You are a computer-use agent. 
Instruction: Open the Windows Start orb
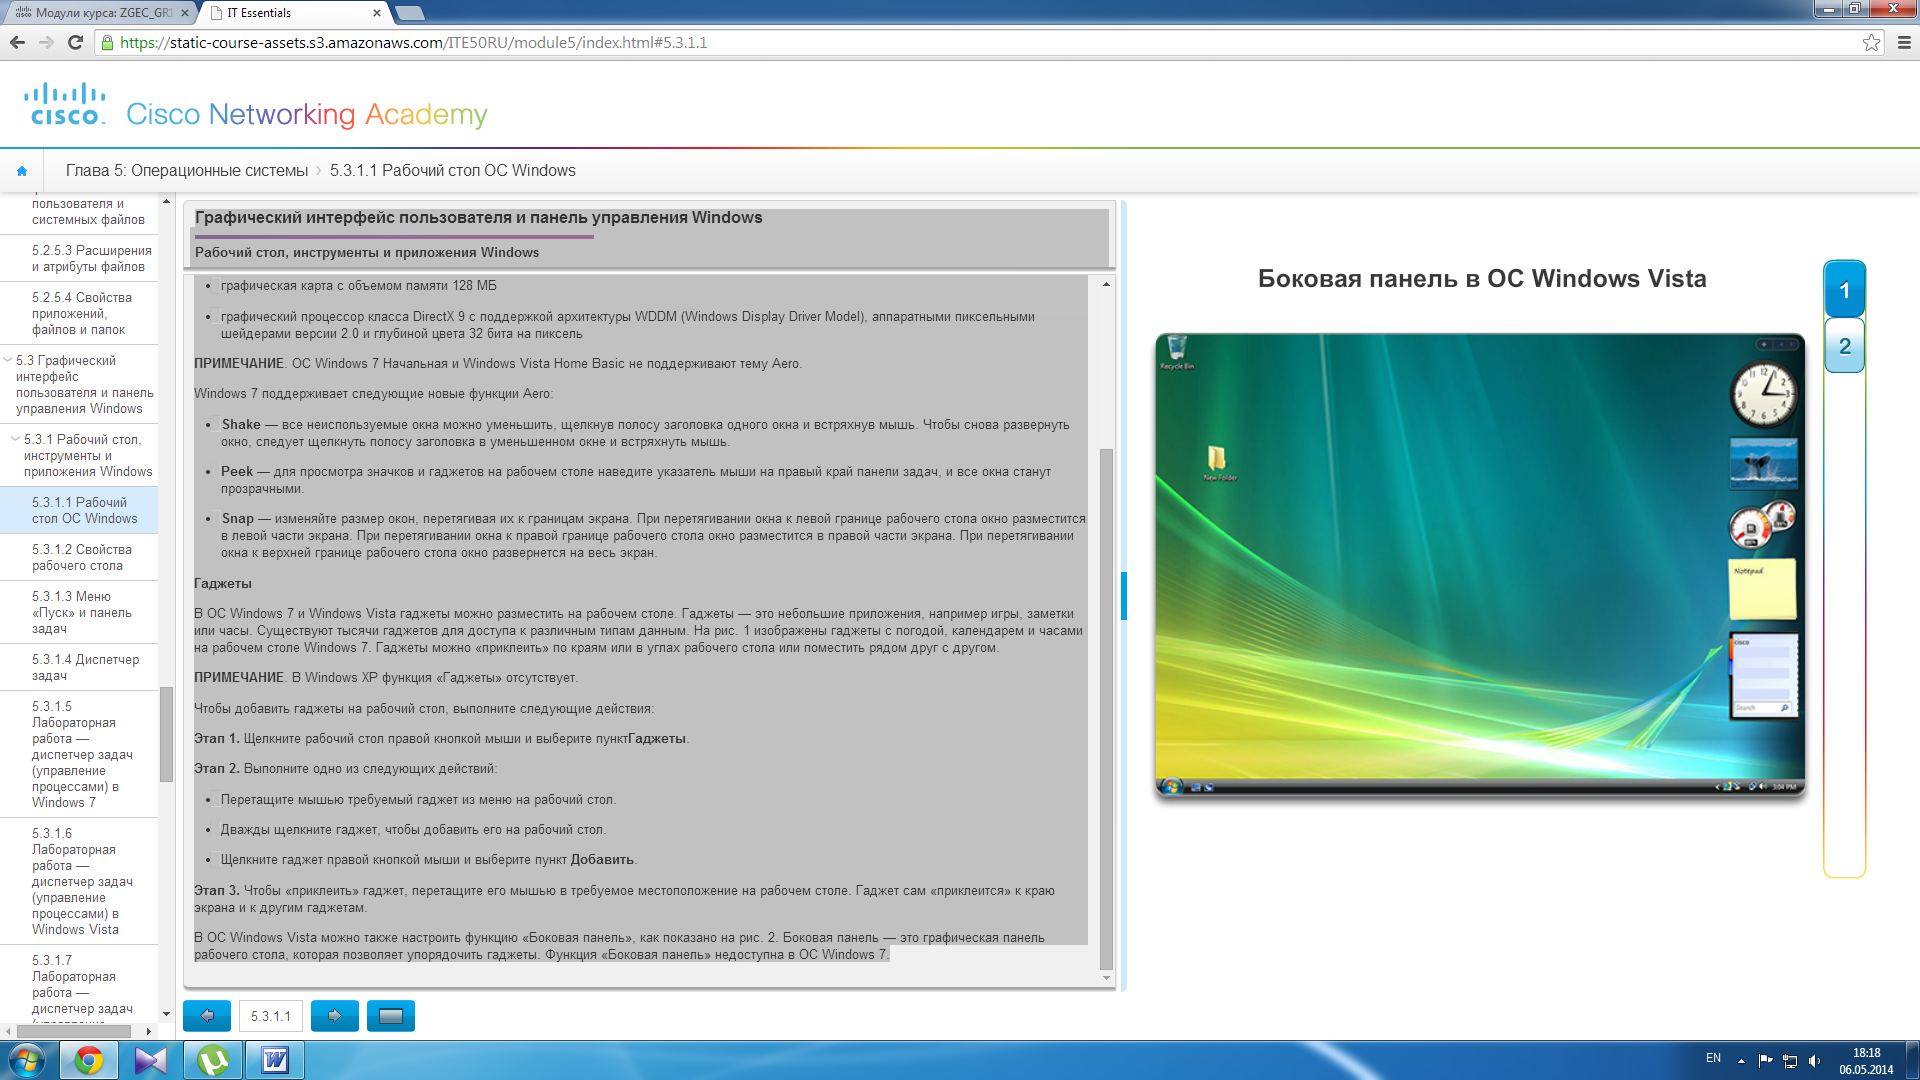pyautogui.click(x=27, y=1060)
